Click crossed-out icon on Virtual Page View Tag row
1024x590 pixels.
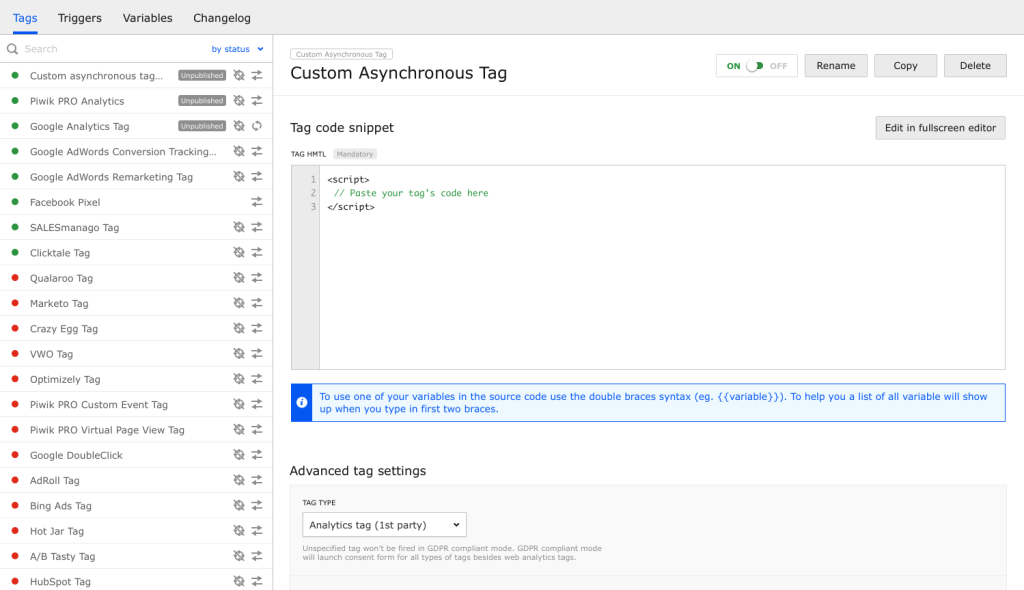tap(239, 430)
